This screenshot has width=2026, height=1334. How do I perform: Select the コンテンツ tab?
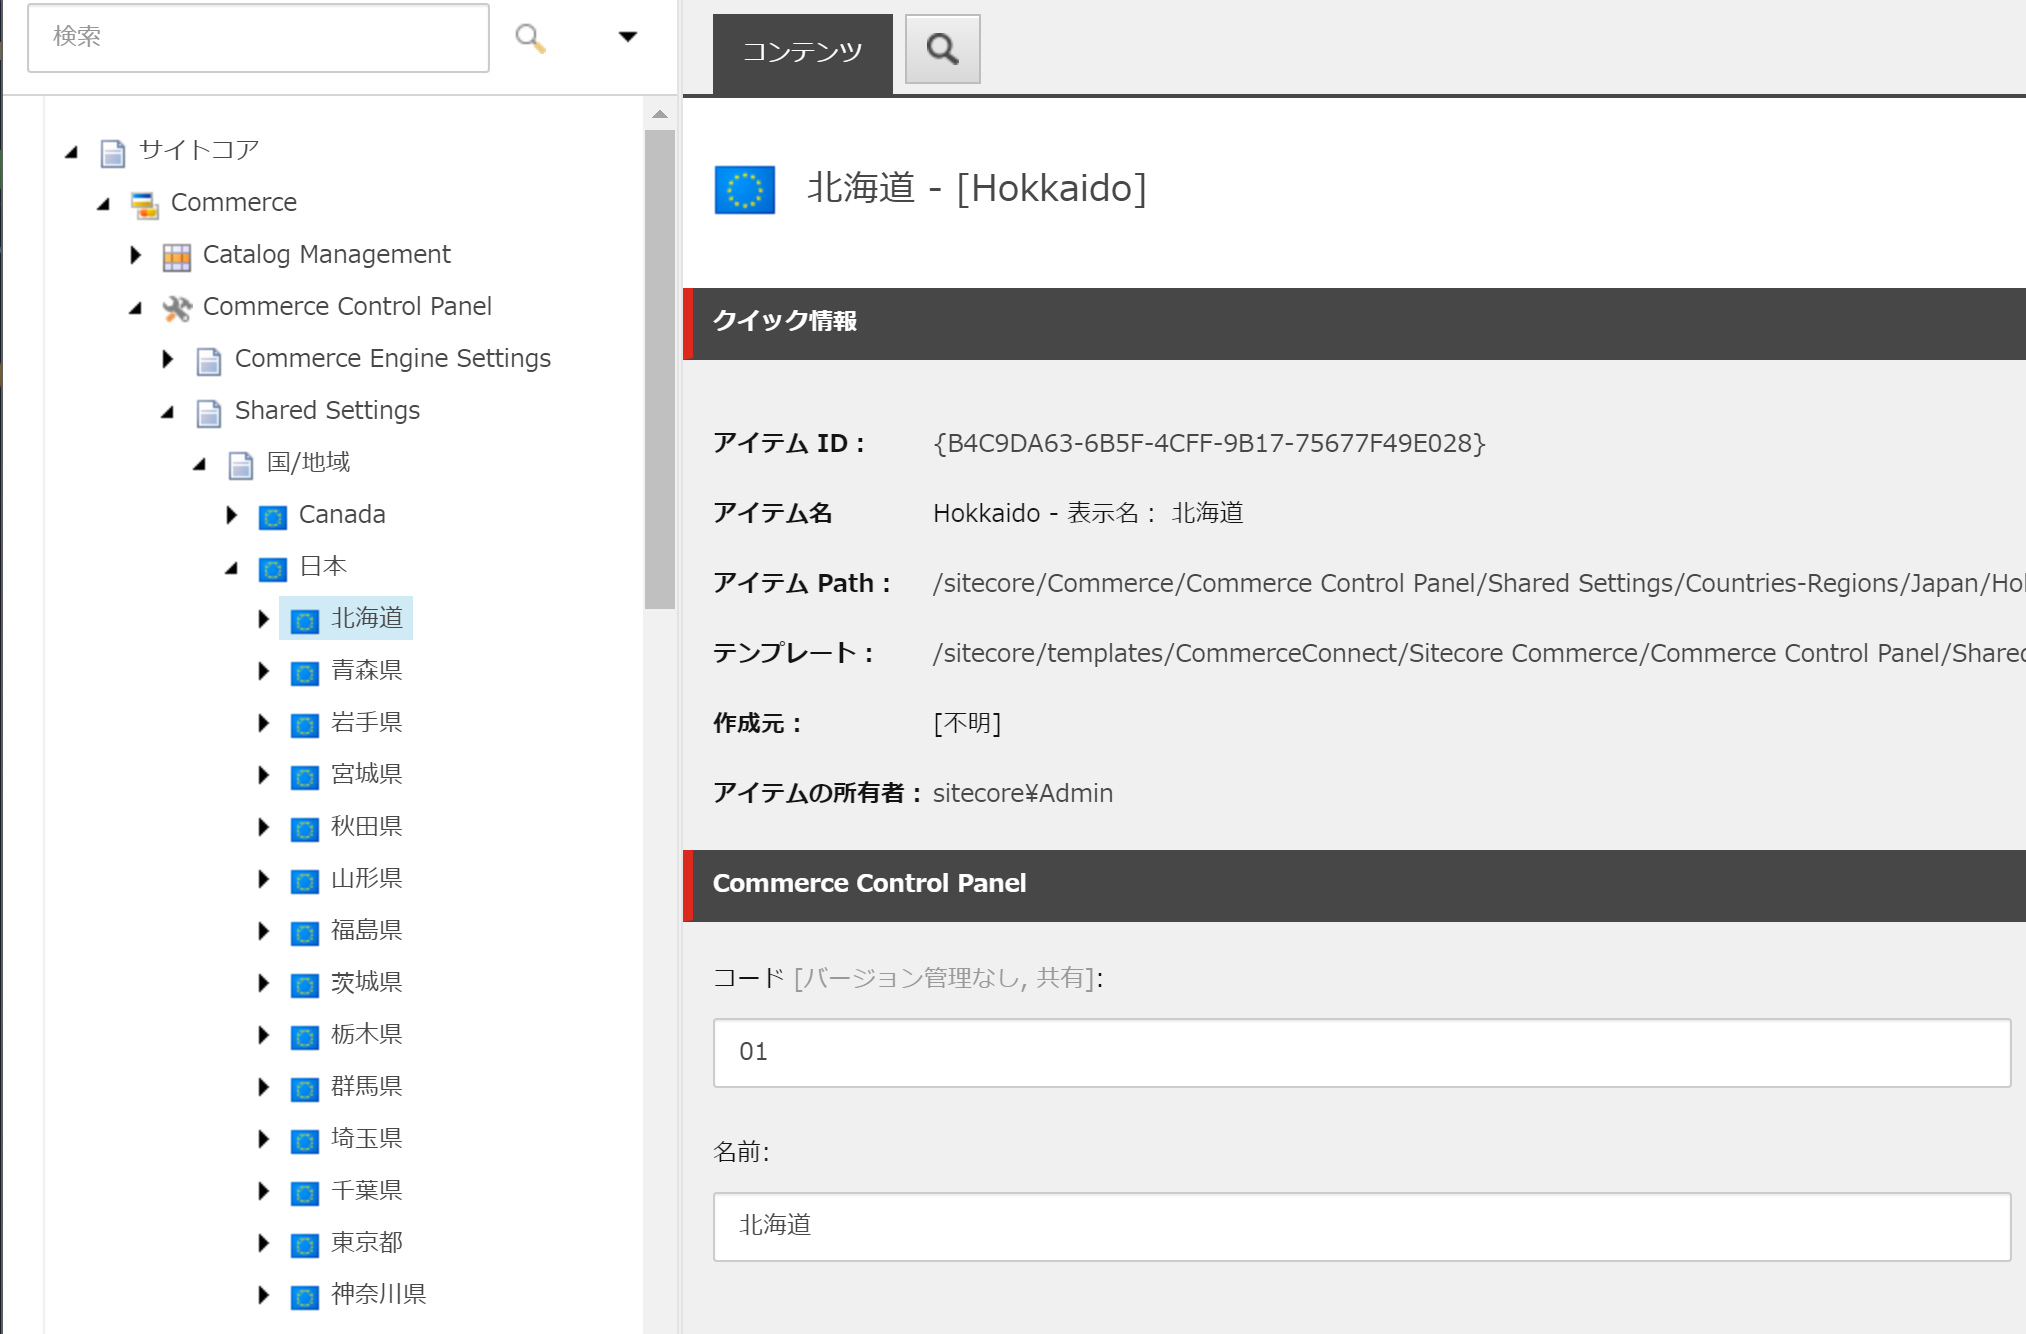point(801,49)
